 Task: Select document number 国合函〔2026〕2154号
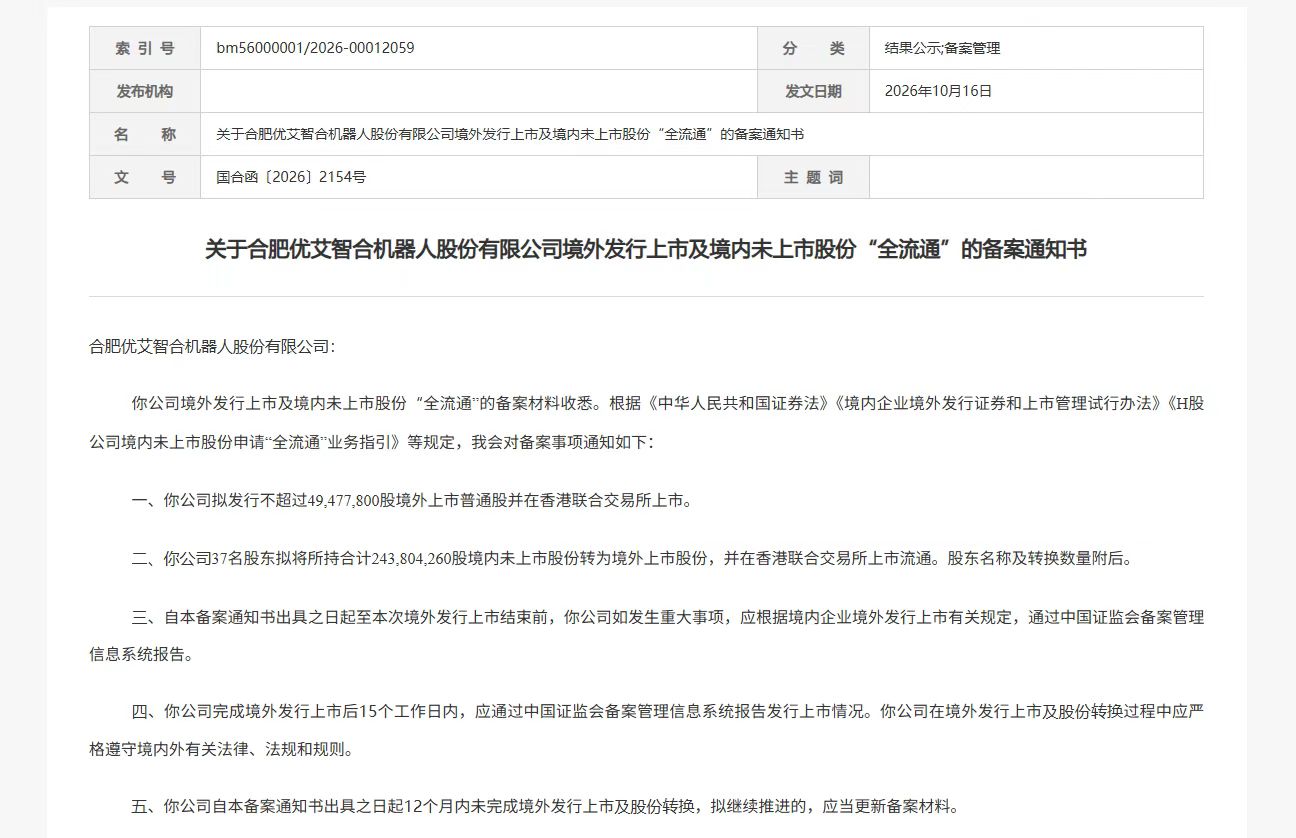[x=291, y=177]
